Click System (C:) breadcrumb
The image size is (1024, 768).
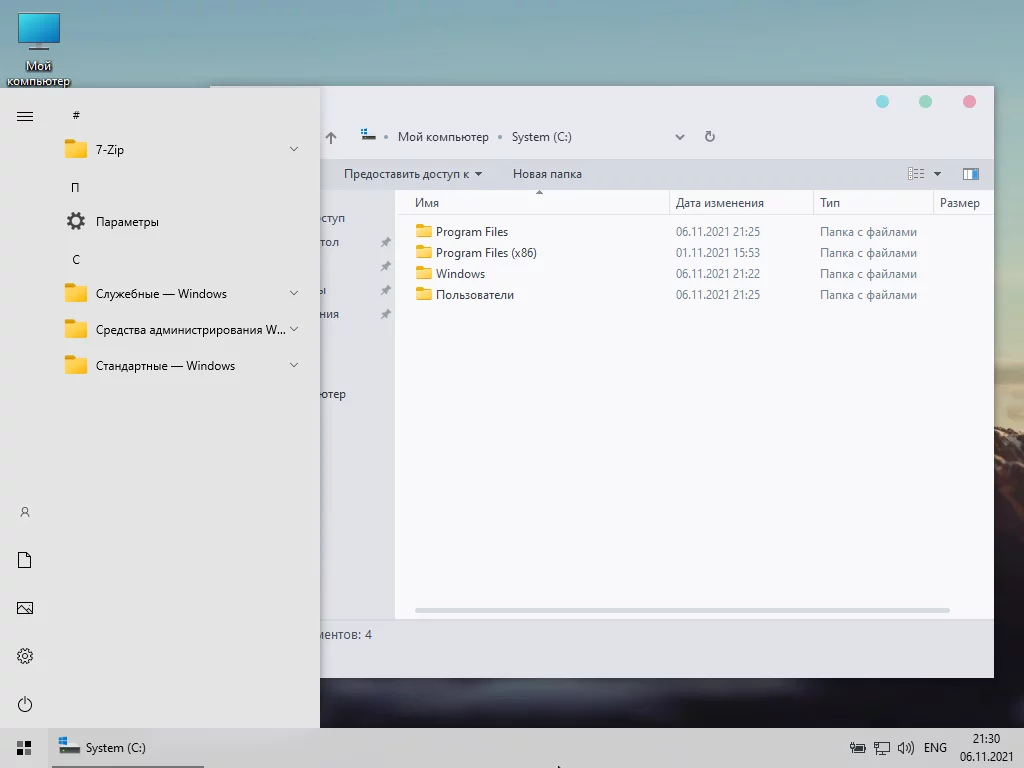click(x=541, y=137)
